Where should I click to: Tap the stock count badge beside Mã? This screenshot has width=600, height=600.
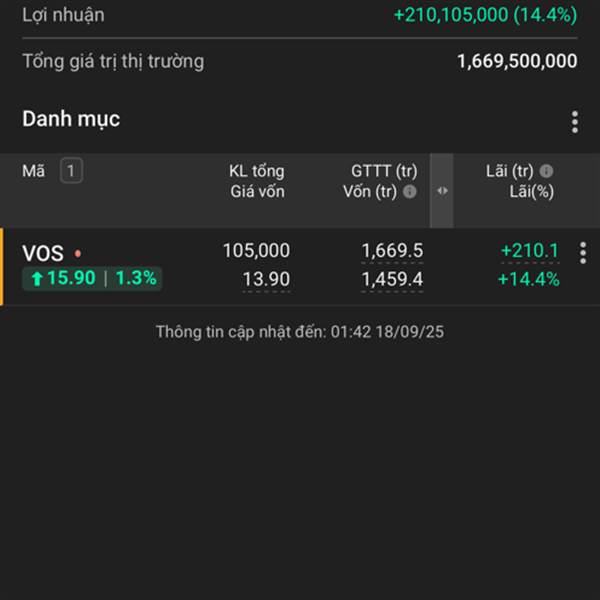[x=70, y=171]
